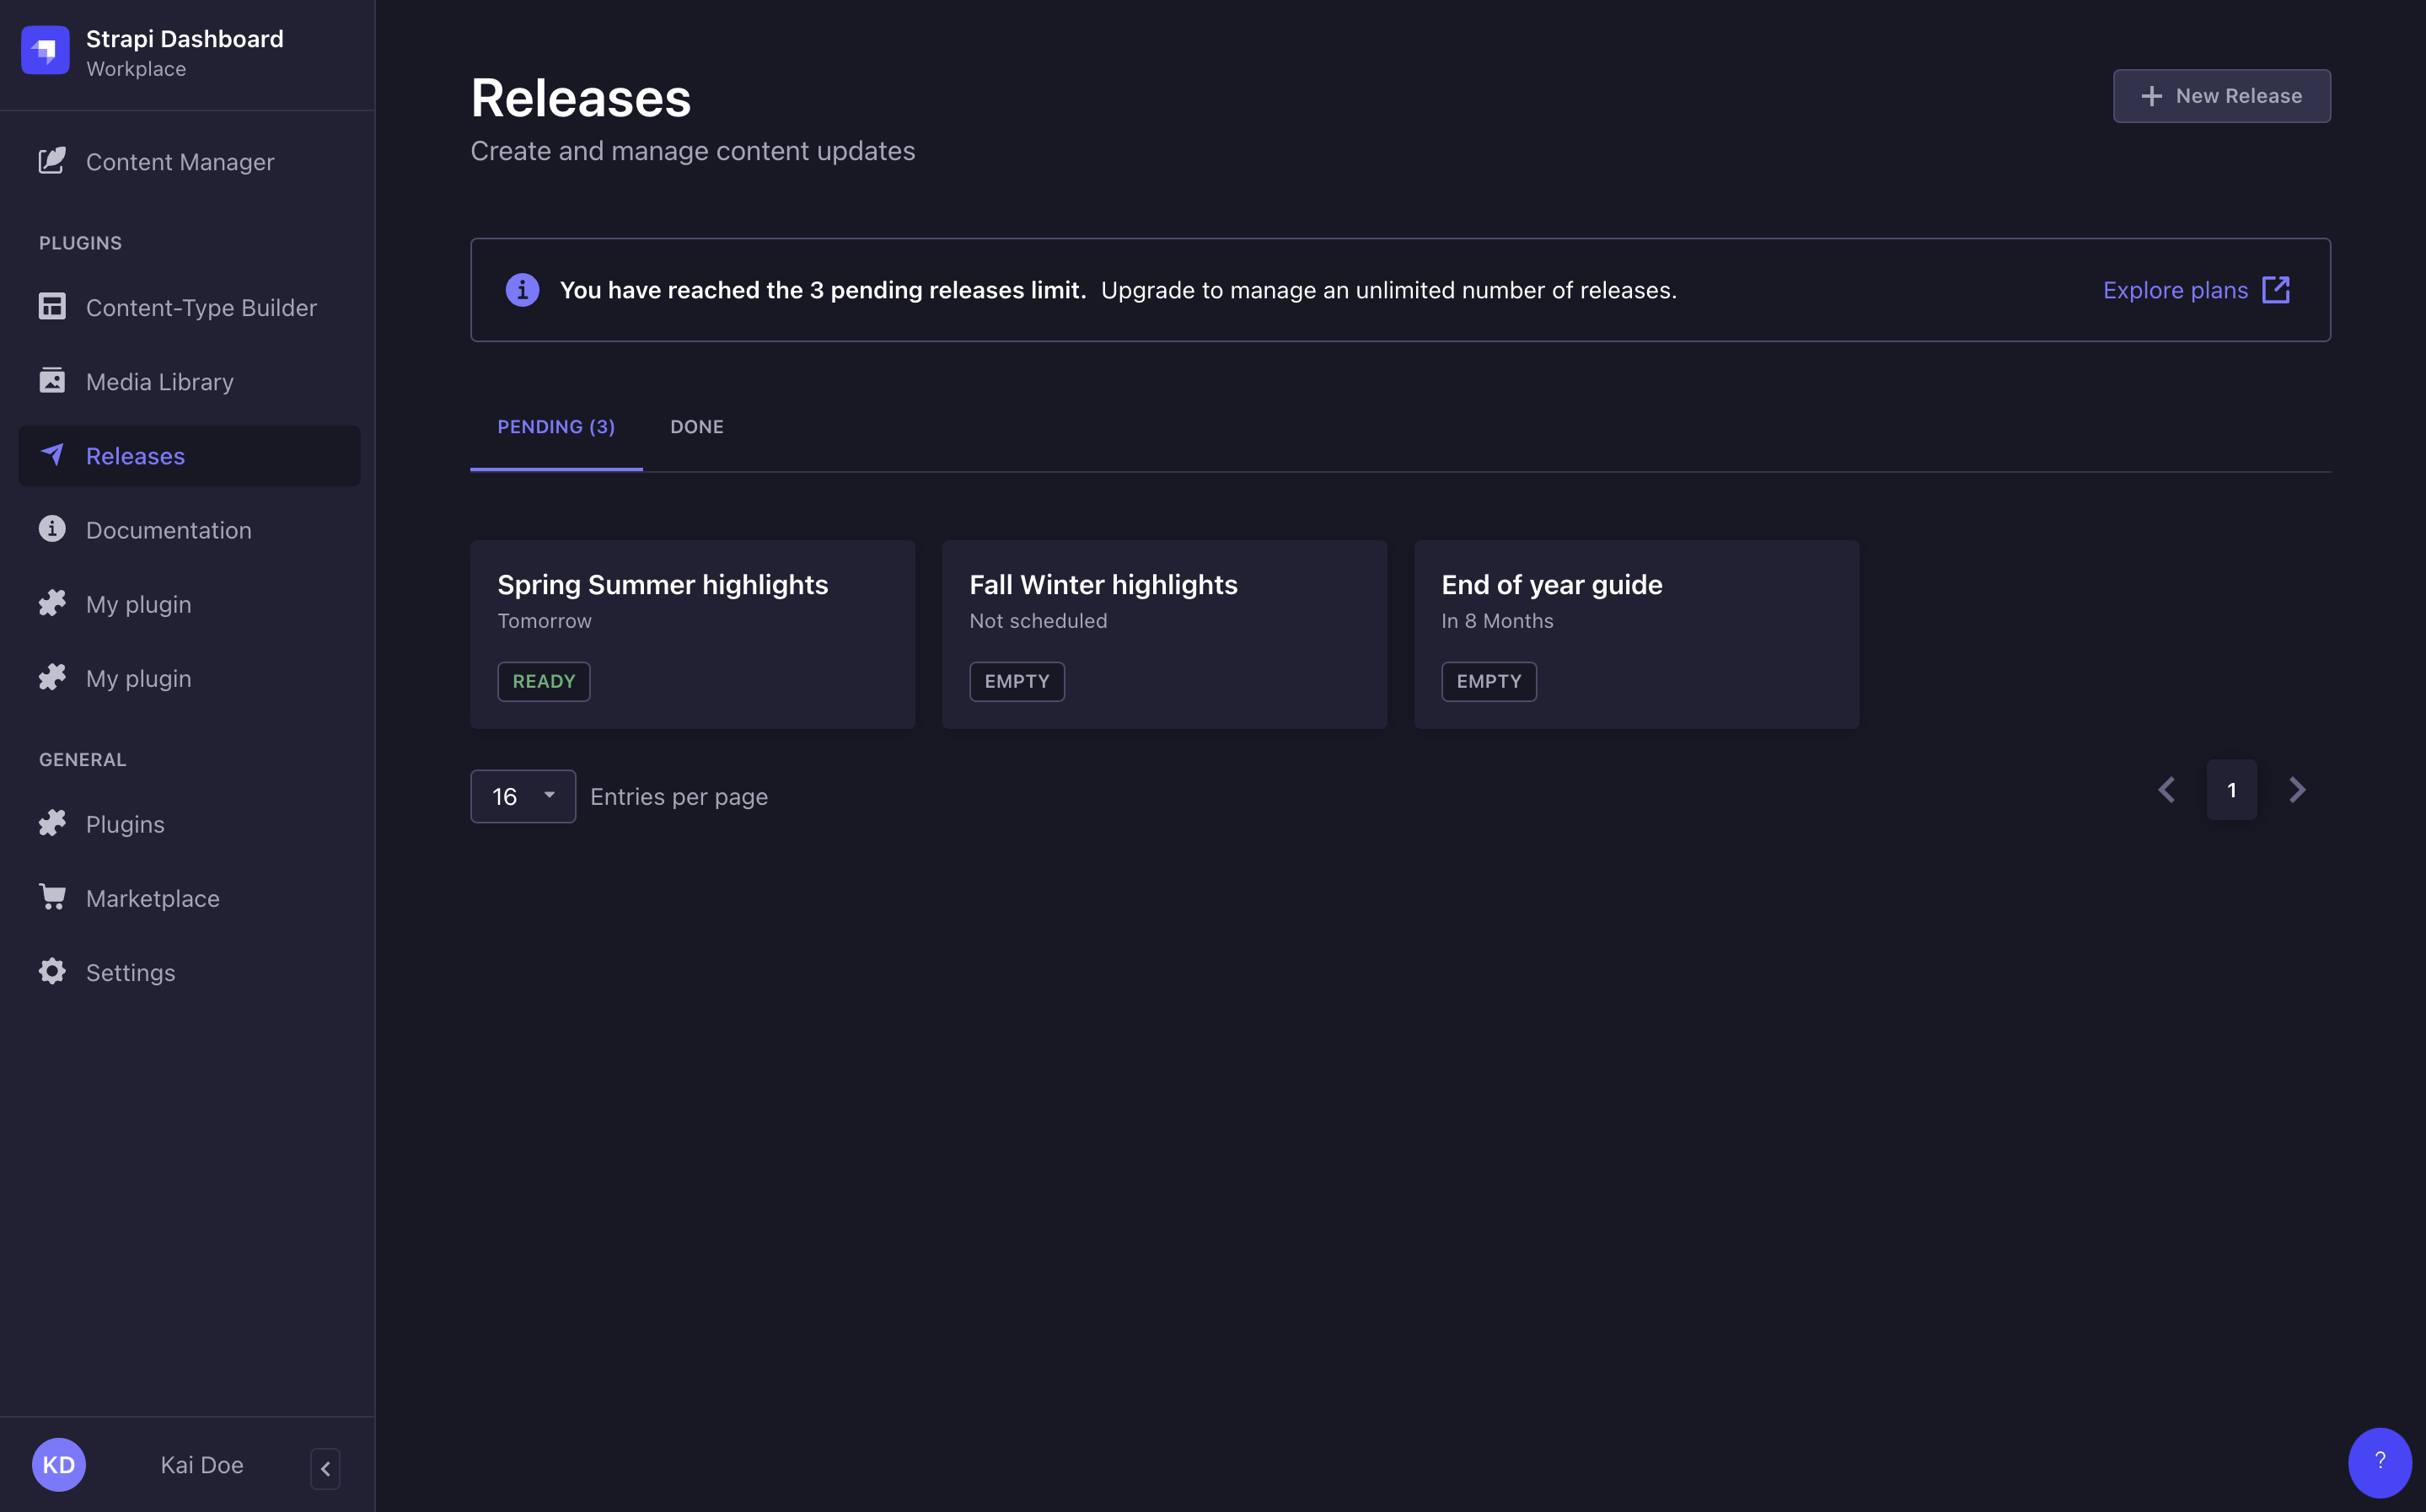
Task: Click the Releases paper plane icon
Action: [x=52, y=455]
